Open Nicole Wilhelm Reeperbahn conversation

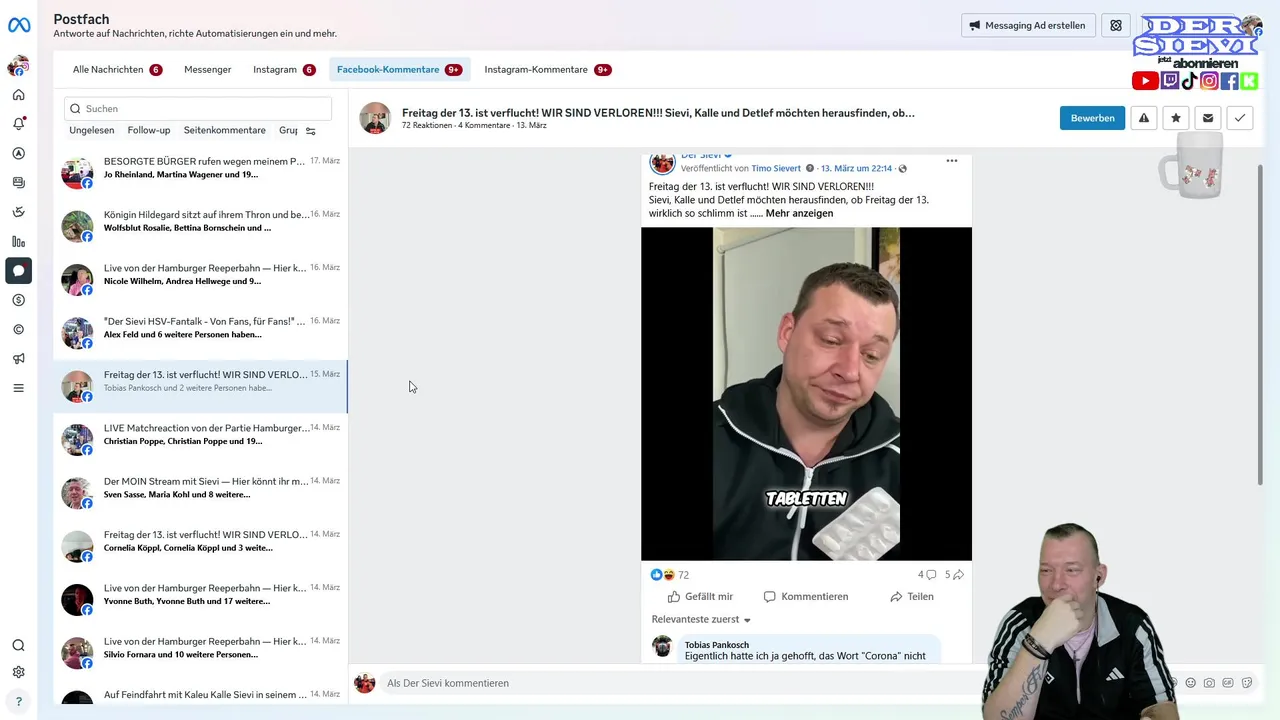pyautogui.click(x=200, y=280)
